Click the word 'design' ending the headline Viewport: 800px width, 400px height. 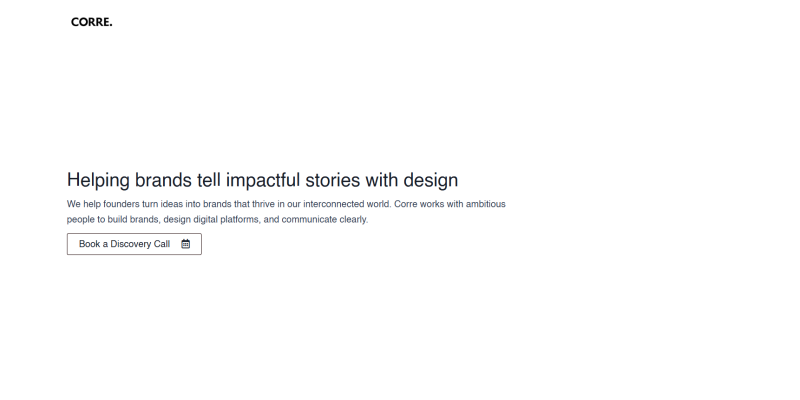point(430,180)
